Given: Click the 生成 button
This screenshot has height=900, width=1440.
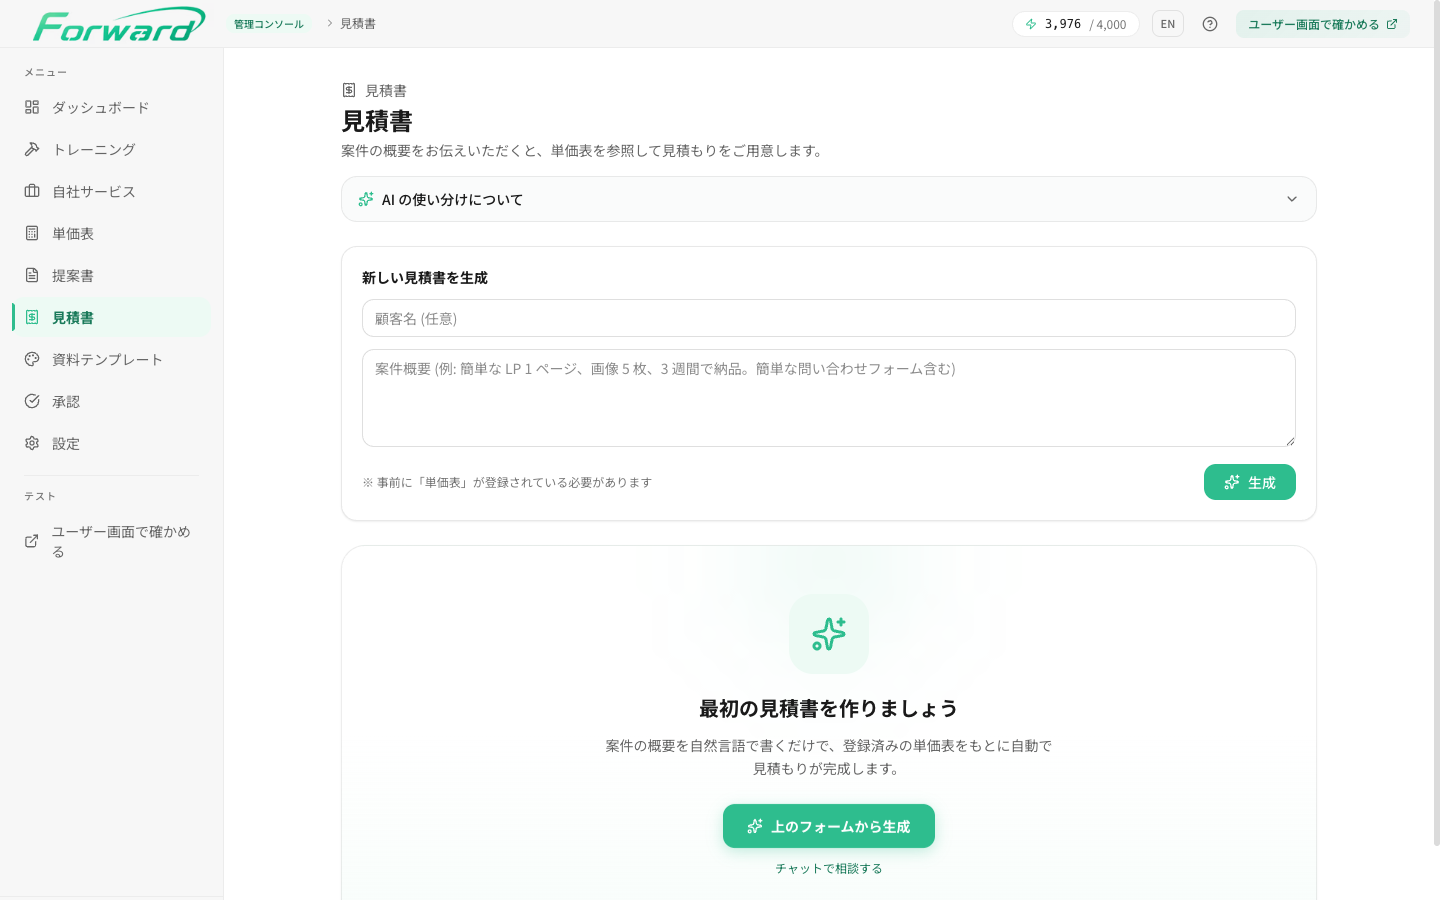Looking at the screenshot, I should point(1249,482).
